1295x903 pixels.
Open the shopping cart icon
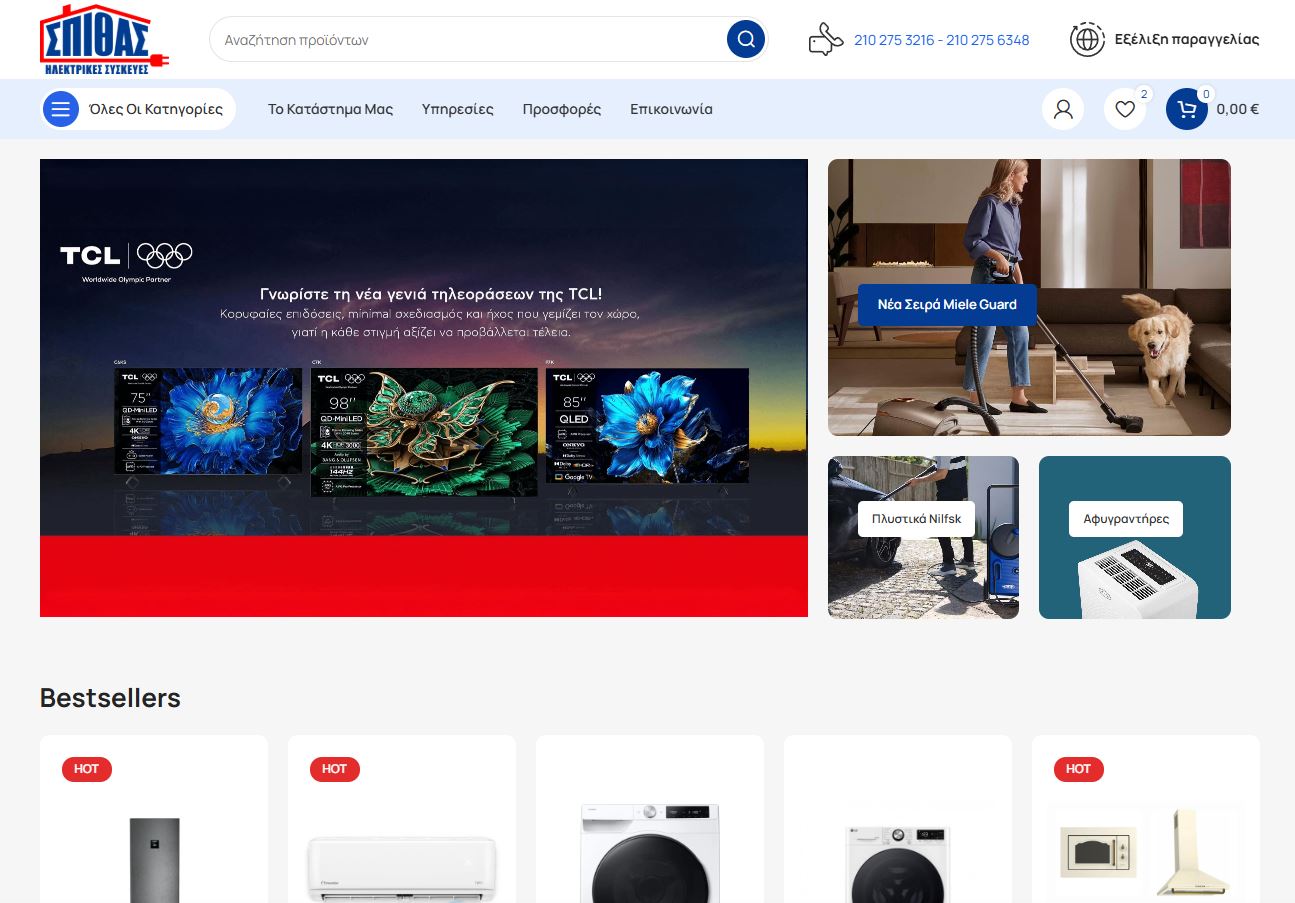(x=1187, y=109)
